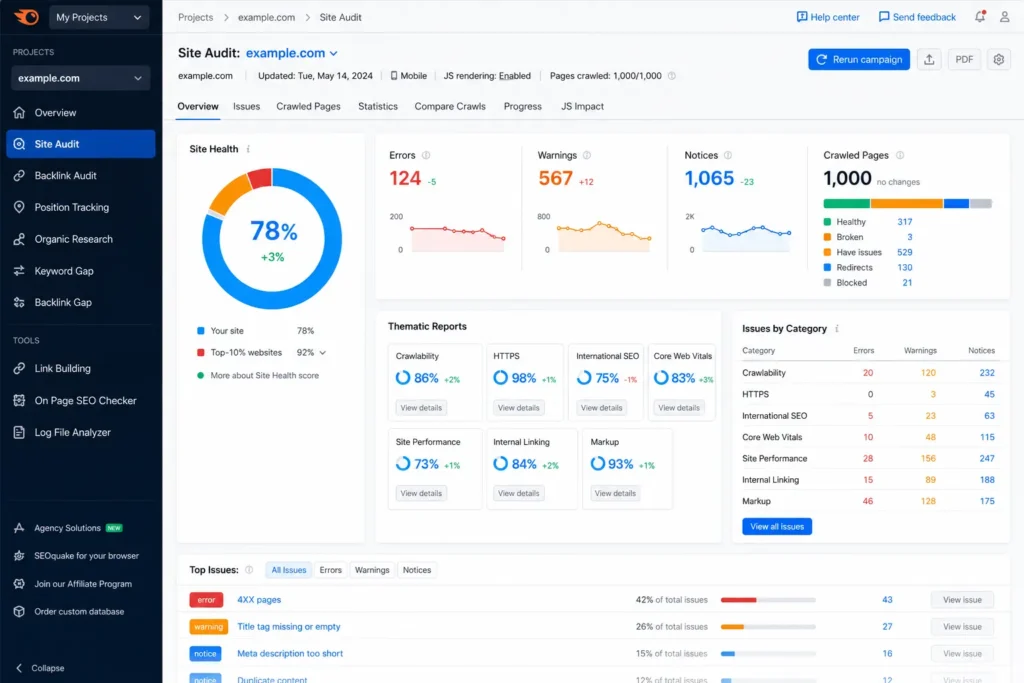1024x683 pixels.
Task: Filter Top Issues by Notices
Action: [417, 570]
